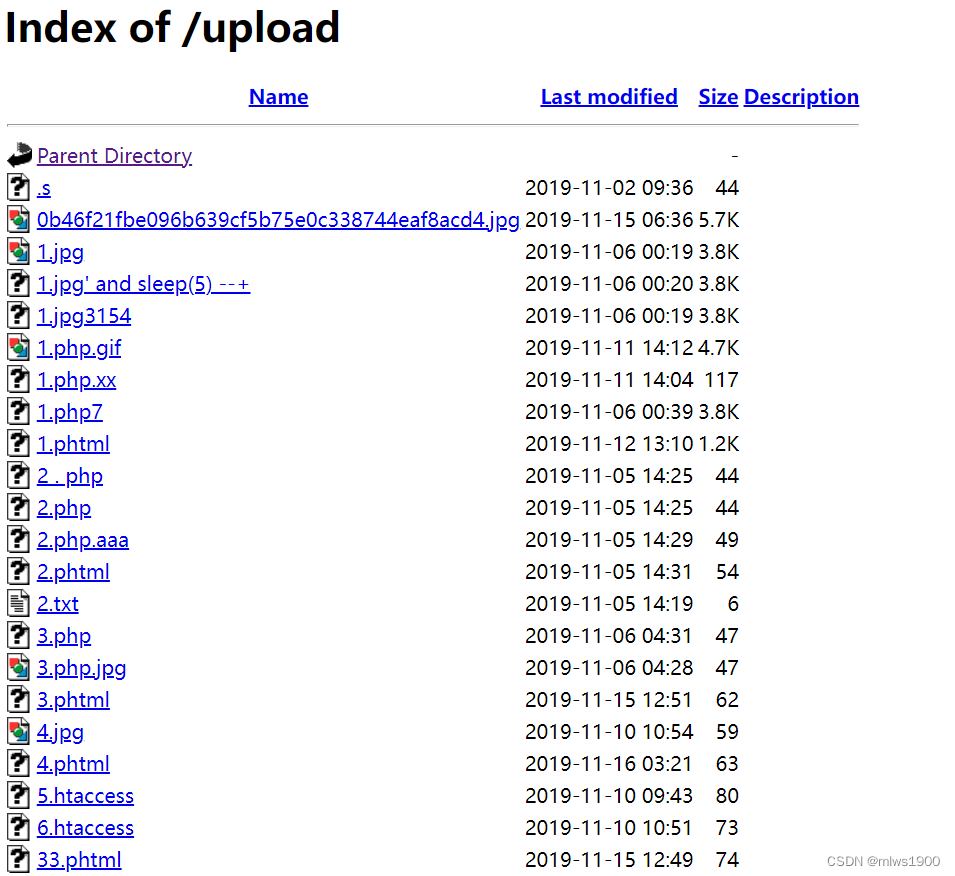
Task: Open the 1.jpg' and sleep(5) --+ link
Action: pos(143,284)
